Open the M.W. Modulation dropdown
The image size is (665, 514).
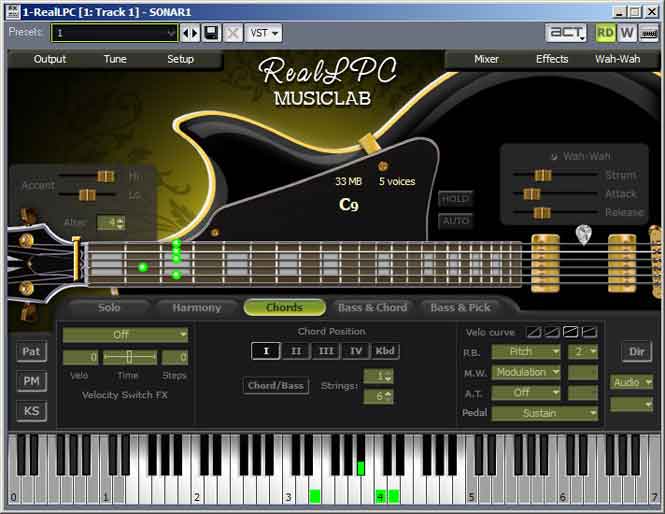[526, 372]
